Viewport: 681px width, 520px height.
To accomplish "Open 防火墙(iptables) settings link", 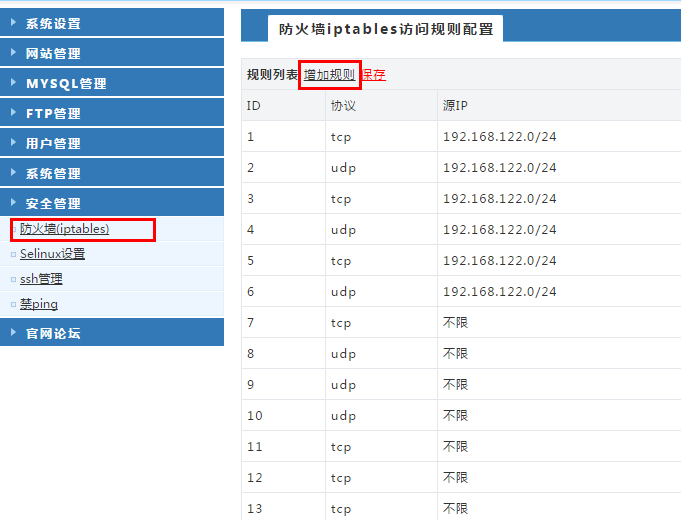I will pyautogui.click(x=64, y=229).
